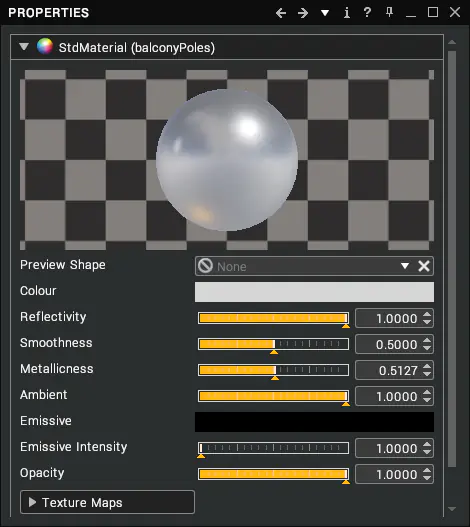470x527 pixels.
Task: Click the StdMaterial colour sphere icon
Action: point(45,46)
